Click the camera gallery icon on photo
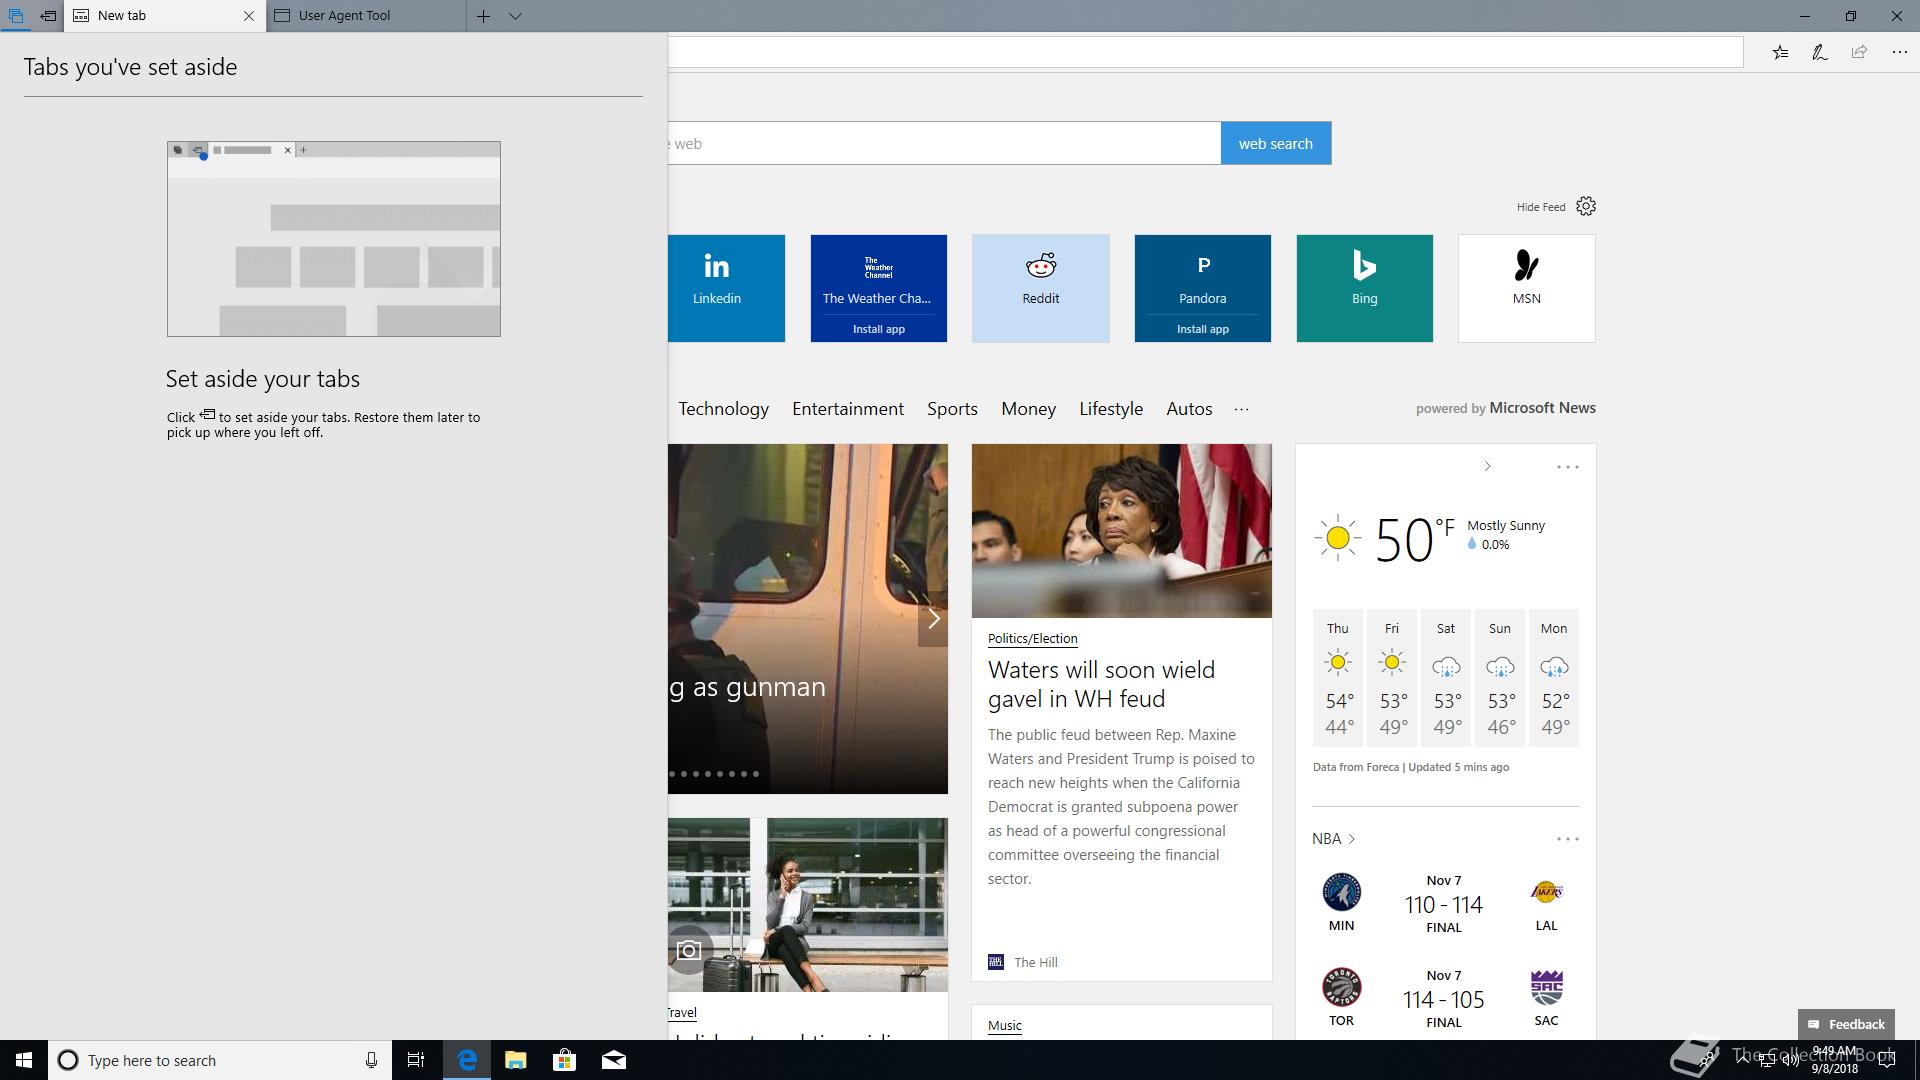Image resolution: width=1920 pixels, height=1080 pixels. tap(688, 950)
